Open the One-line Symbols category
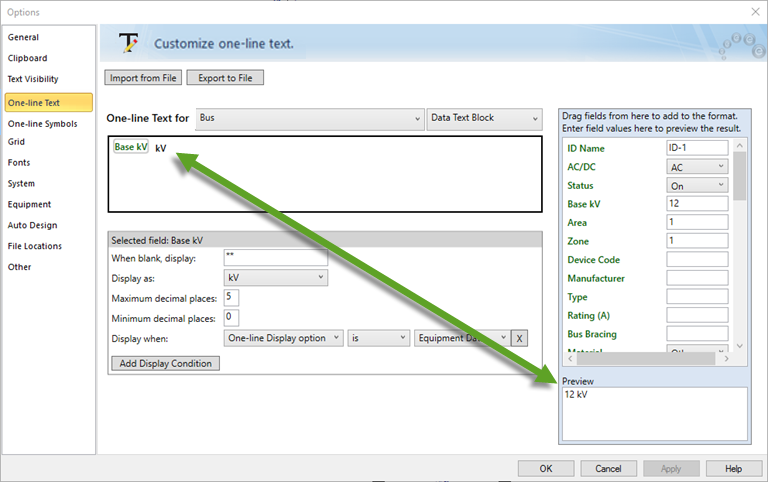Image resolution: width=768 pixels, height=482 pixels. point(43,124)
